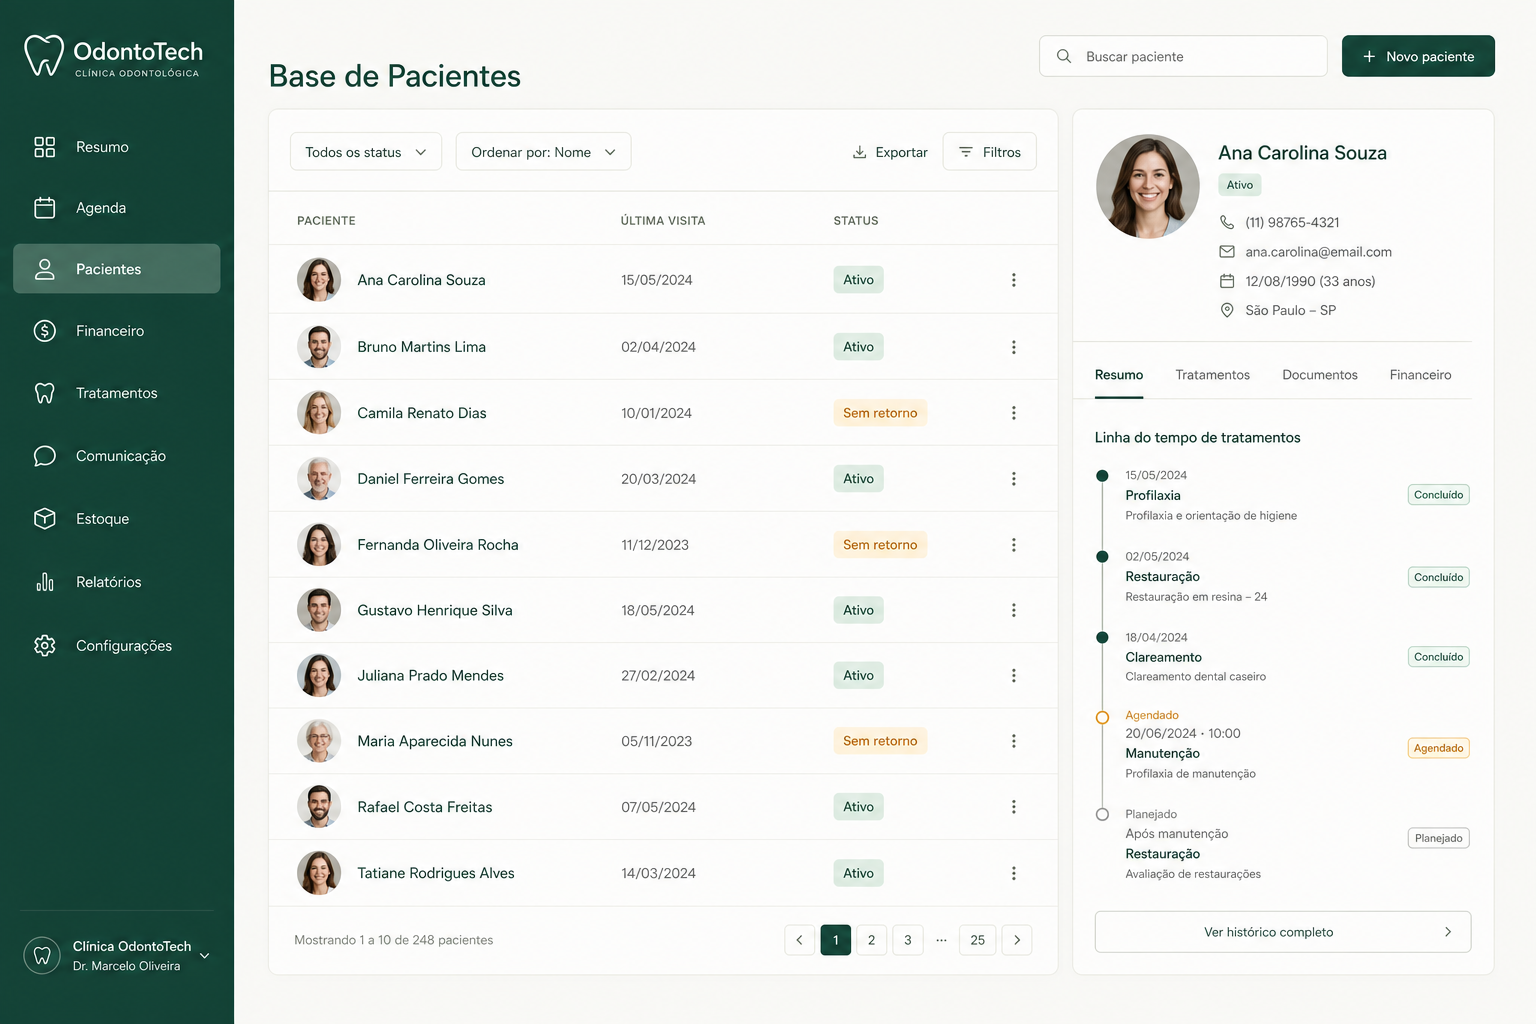Viewport: 1536px width, 1024px height.
Task: Click three-dot menu for Rafael Costa Freitas
Action: [x=1013, y=807]
